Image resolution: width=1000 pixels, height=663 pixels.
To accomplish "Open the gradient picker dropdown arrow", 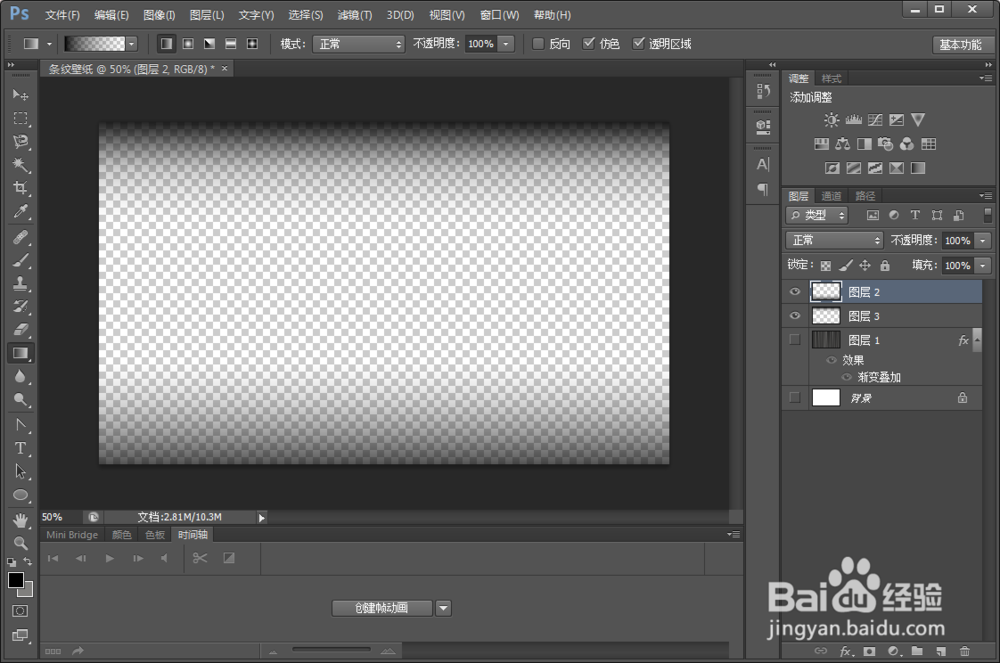I will tap(131, 43).
